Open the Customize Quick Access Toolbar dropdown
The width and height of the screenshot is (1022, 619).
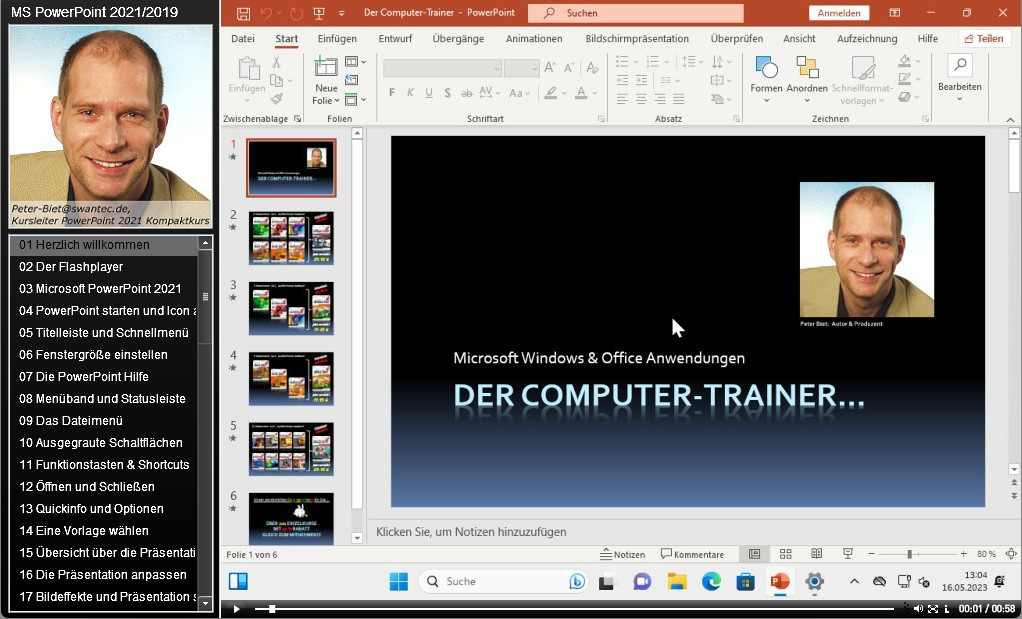point(341,14)
